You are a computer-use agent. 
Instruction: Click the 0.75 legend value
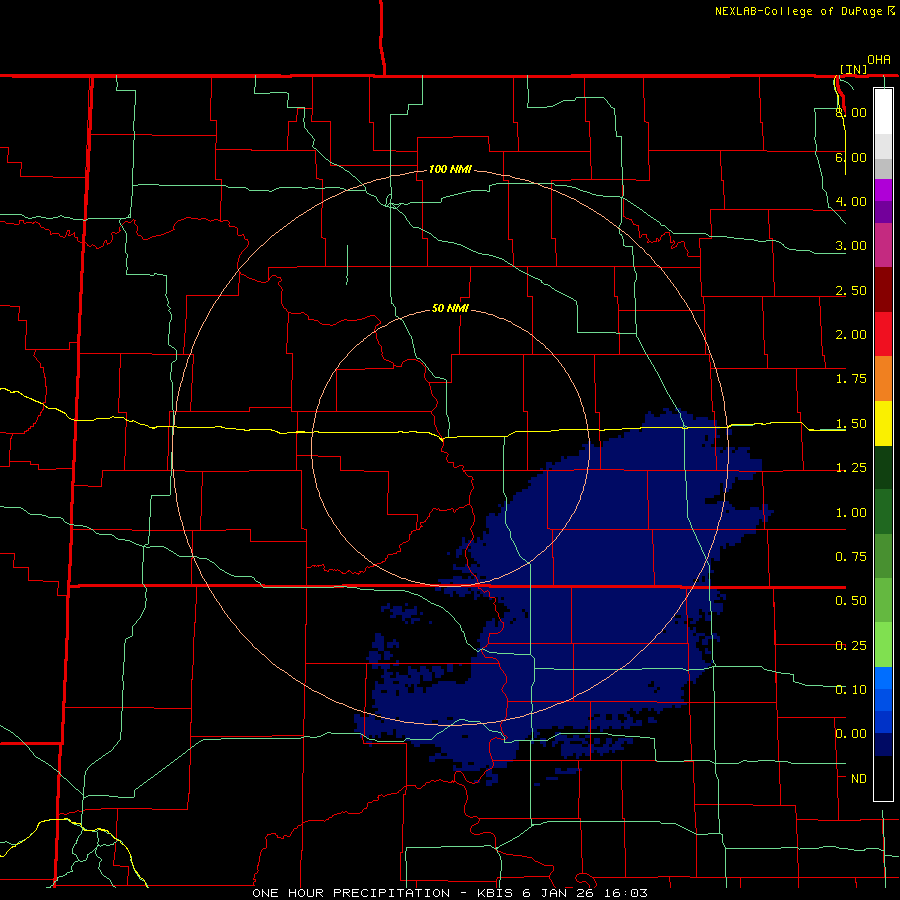[851, 557]
